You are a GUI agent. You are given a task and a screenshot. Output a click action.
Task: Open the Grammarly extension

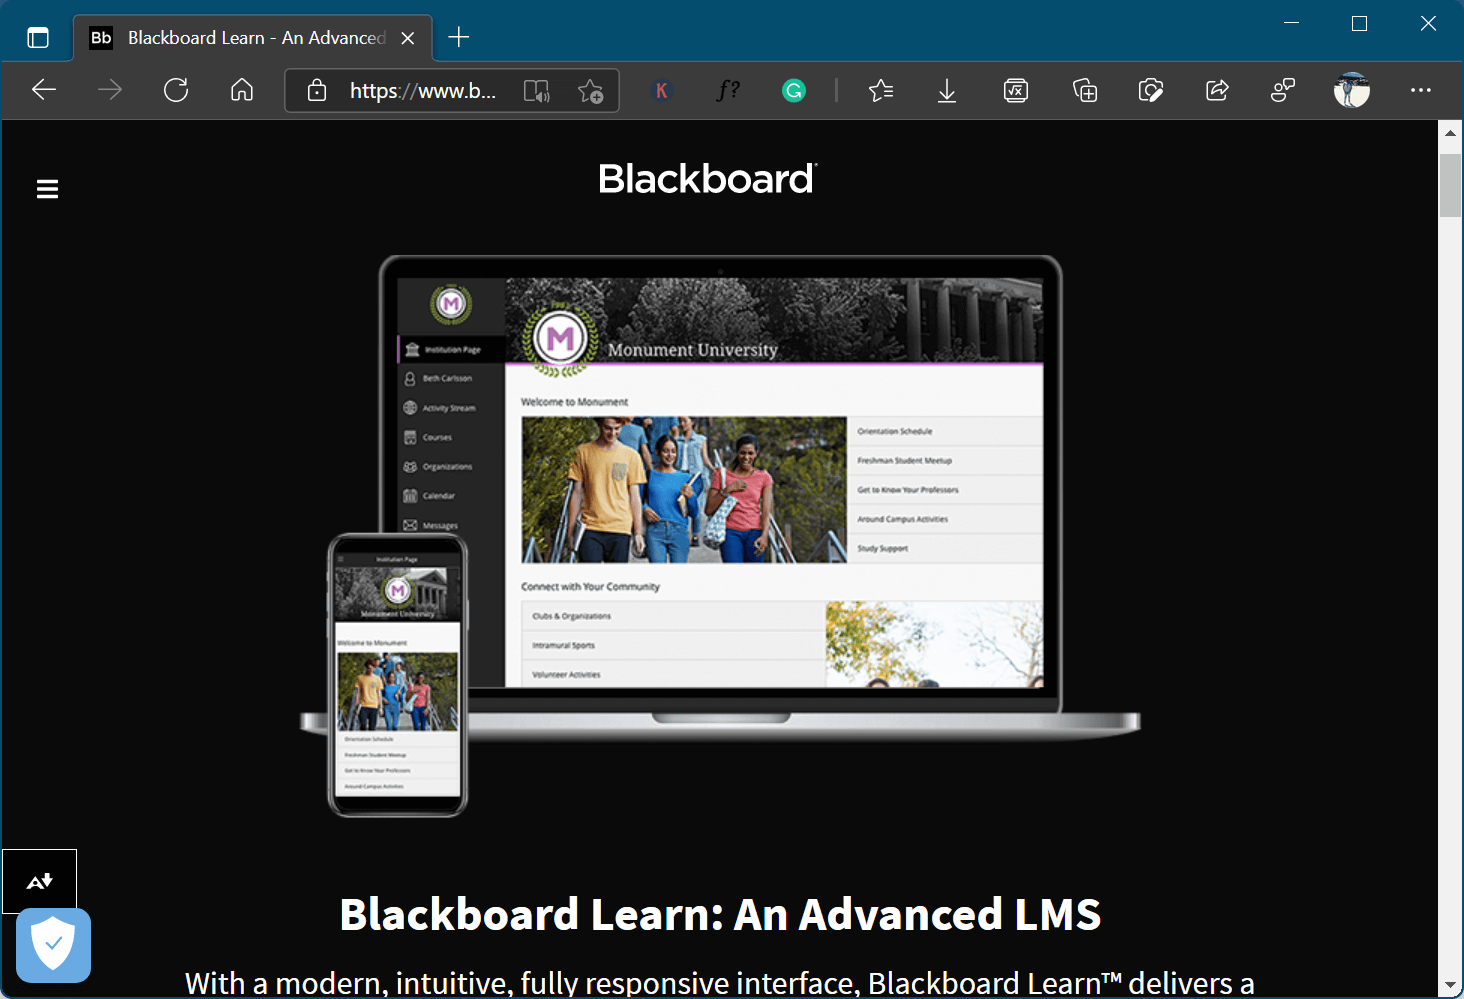(794, 91)
